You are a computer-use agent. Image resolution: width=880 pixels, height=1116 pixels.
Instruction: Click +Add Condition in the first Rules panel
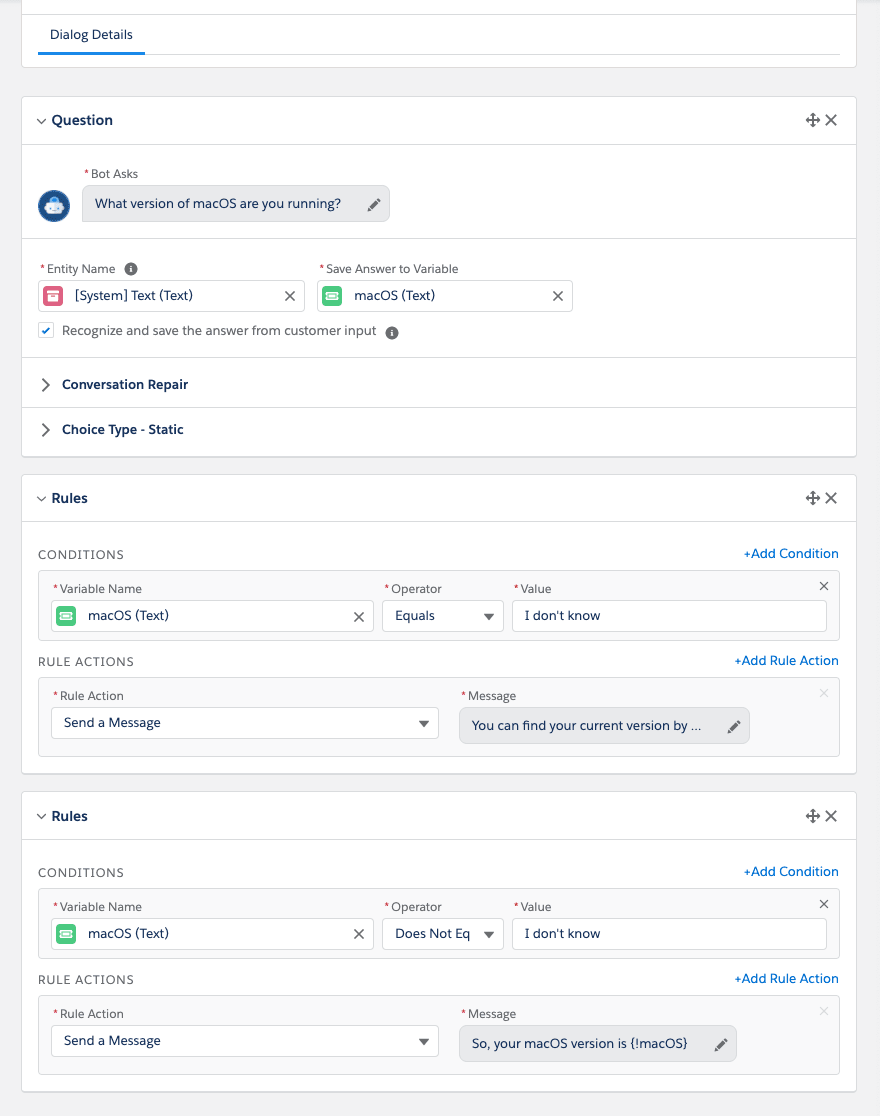(x=790, y=554)
